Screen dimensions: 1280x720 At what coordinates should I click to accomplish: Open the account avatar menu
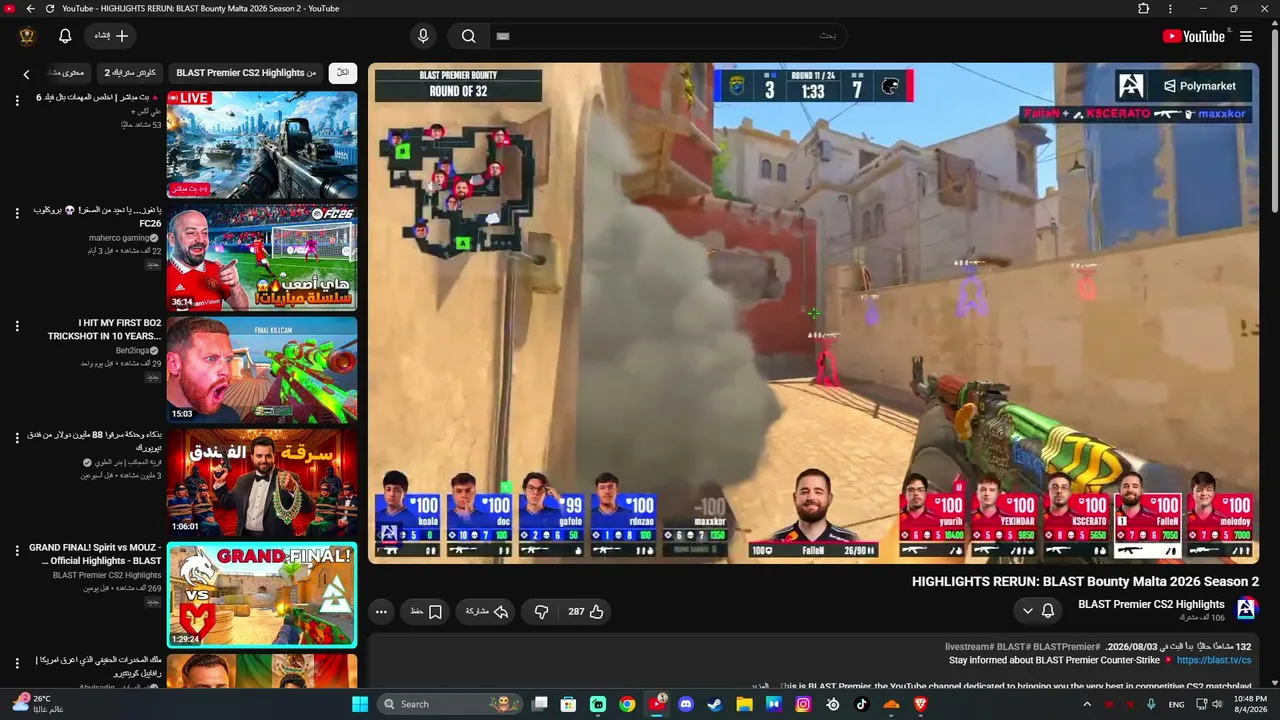[x=27, y=36]
